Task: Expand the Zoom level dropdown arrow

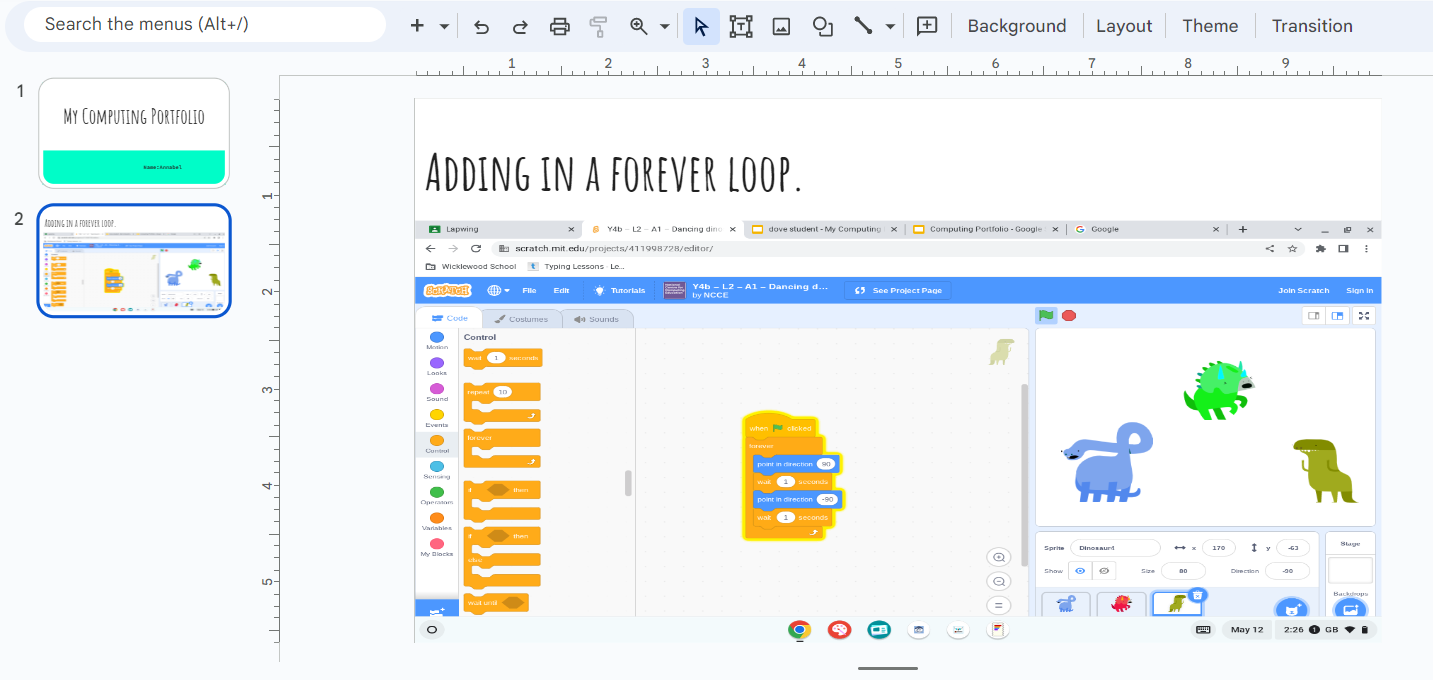Action: (665, 26)
